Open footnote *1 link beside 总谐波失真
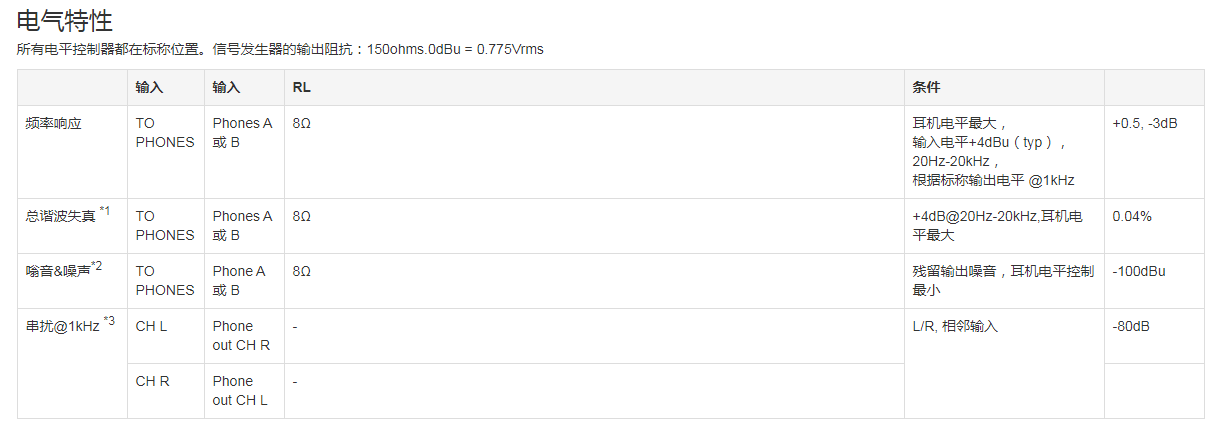Image resolution: width=1218 pixels, height=430 pixels. pyautogui.click(x=105, y=211)
